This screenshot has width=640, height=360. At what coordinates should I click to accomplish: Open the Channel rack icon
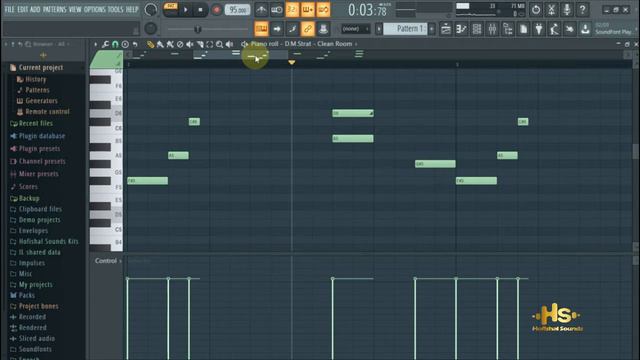pyautogui.click(x=477, y=29)
